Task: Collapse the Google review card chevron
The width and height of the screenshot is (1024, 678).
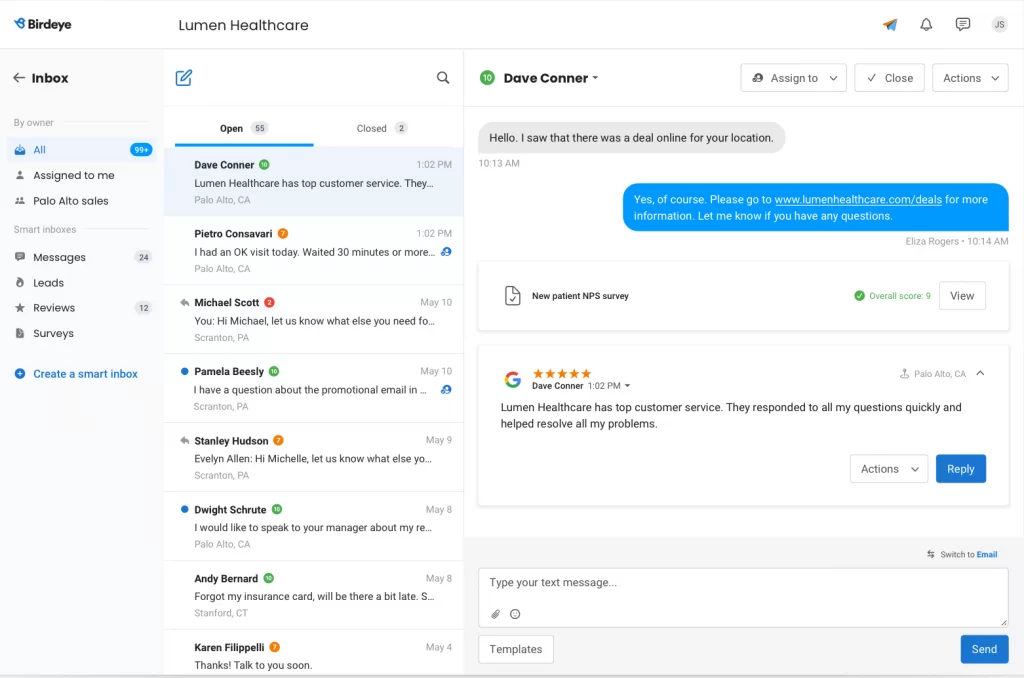Action: pos(980,374)
